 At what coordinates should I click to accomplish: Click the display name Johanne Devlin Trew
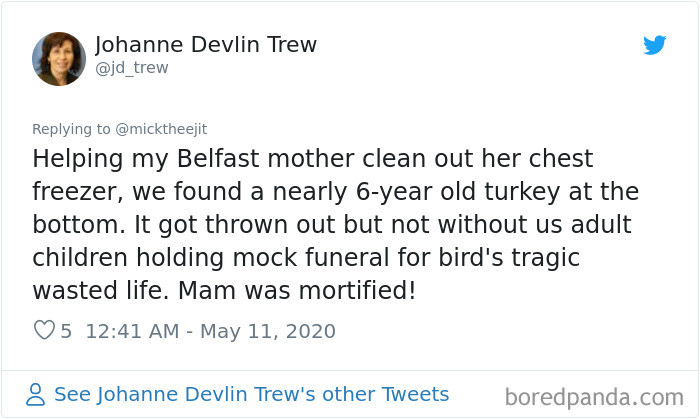point(205,45)
